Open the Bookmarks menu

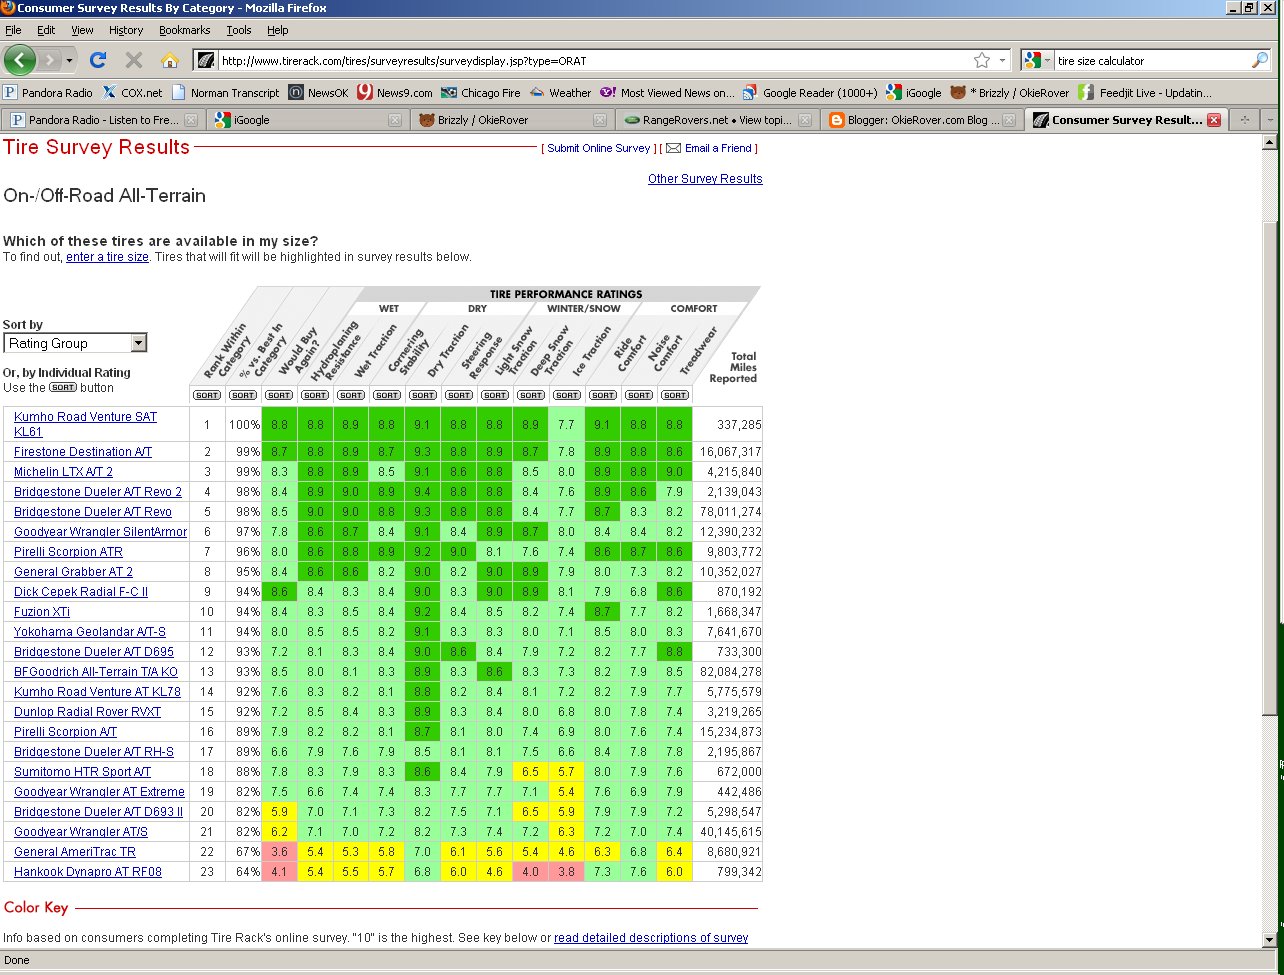[x=185, y=30]
